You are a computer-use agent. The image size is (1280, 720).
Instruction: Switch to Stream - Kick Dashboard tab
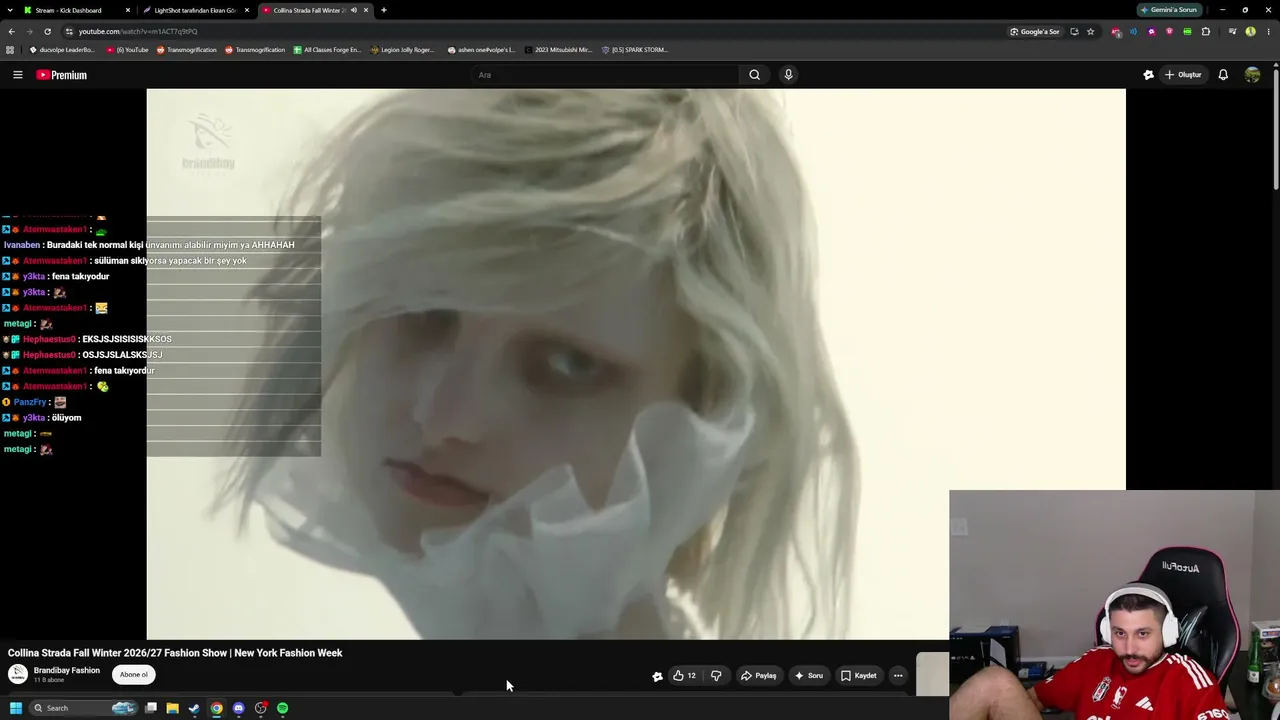[x=77, y=10]
